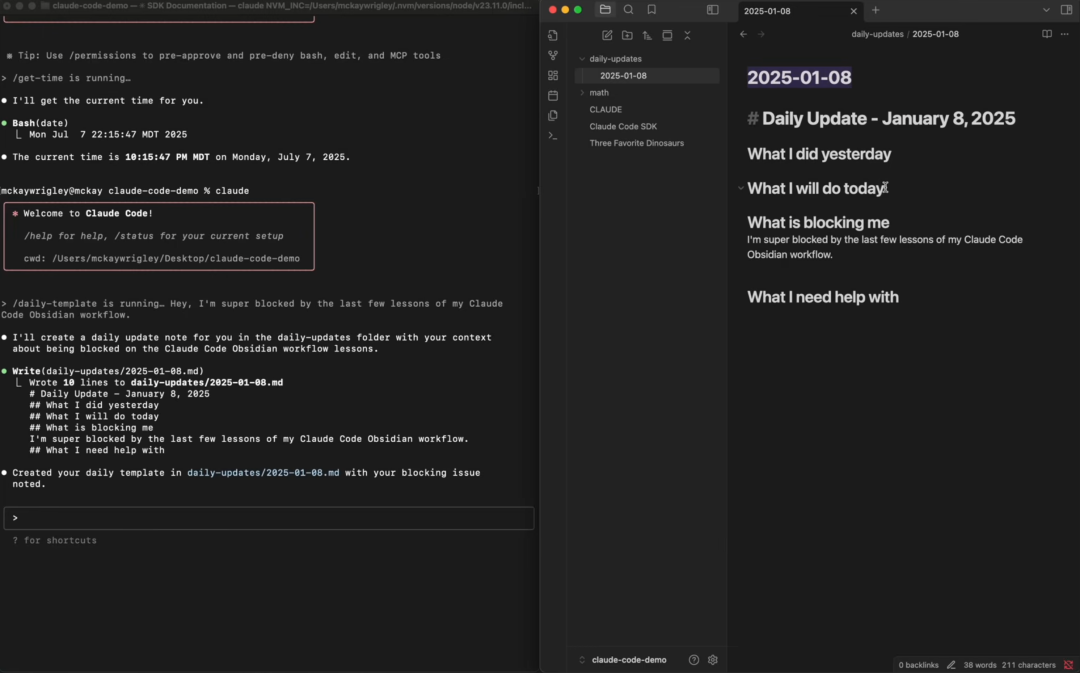Open the Bookmarks tab icon in Obsidian

click(x=652, y=10)
